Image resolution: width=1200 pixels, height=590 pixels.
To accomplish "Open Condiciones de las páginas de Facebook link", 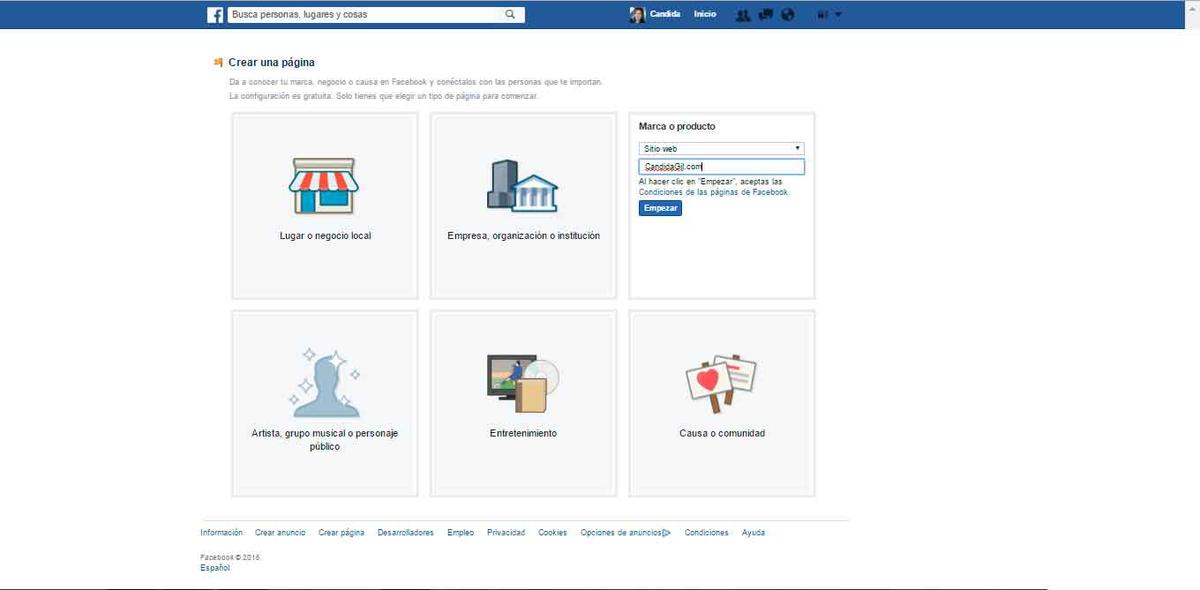I will pos(714,192).
